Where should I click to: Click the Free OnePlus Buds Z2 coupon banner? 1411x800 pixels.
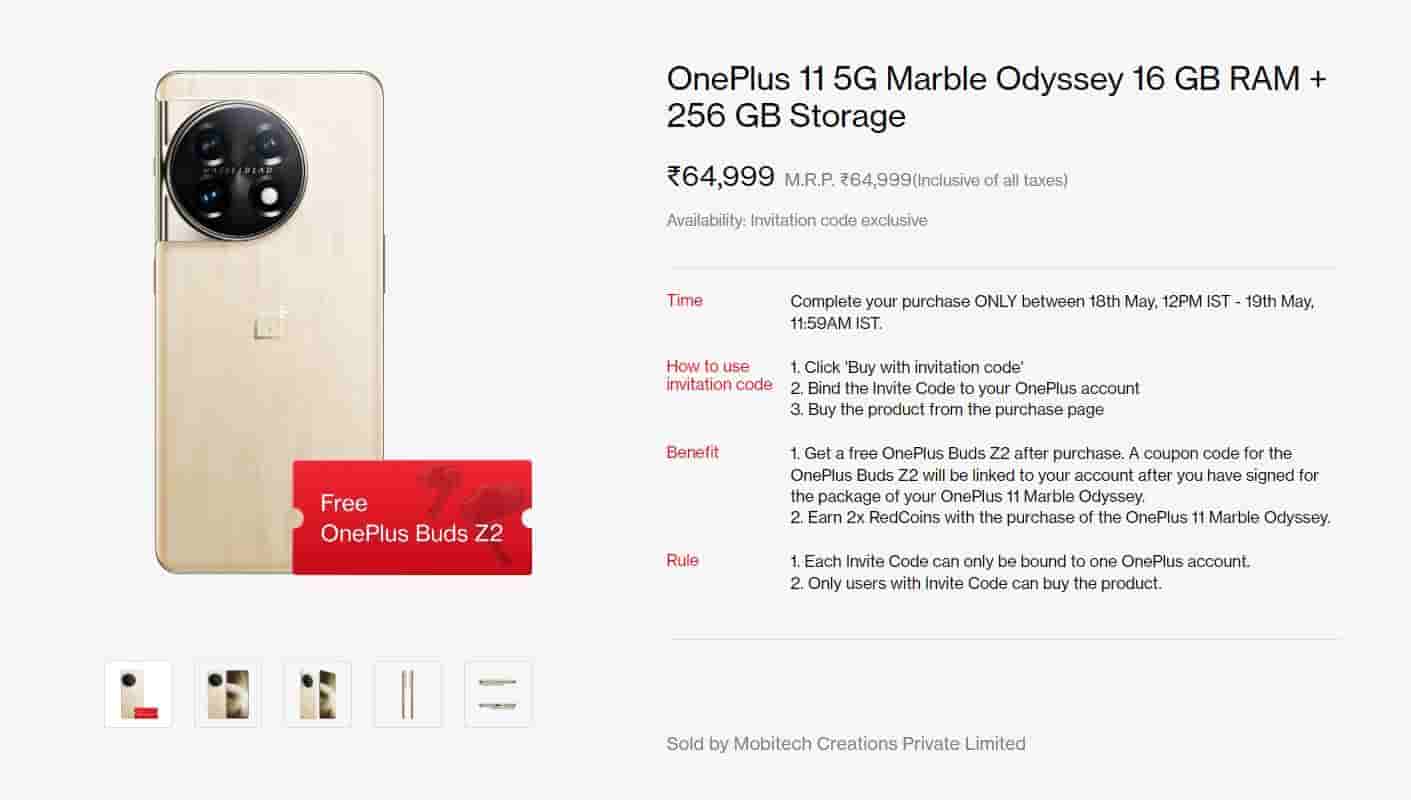coord(410,517)
